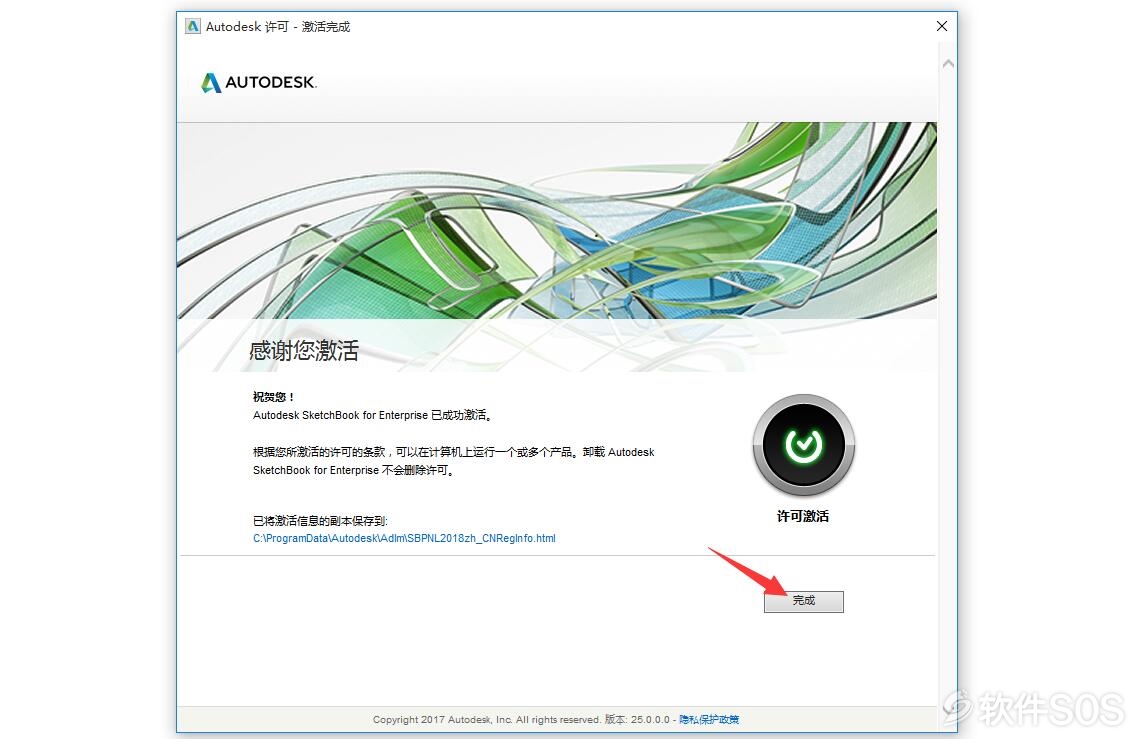Click the 'SketchBook for Enterprise 不会删除许可' line
1141x739 pixels.
[x=354, y=471]
